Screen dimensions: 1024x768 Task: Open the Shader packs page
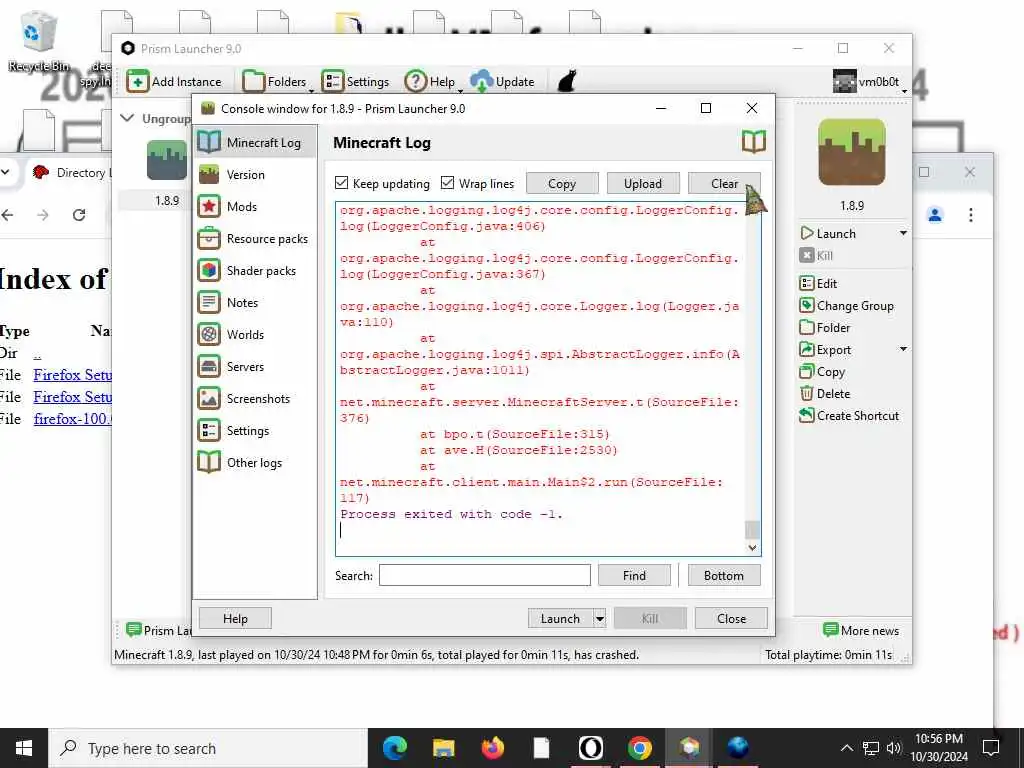click(x=255, y=270)
